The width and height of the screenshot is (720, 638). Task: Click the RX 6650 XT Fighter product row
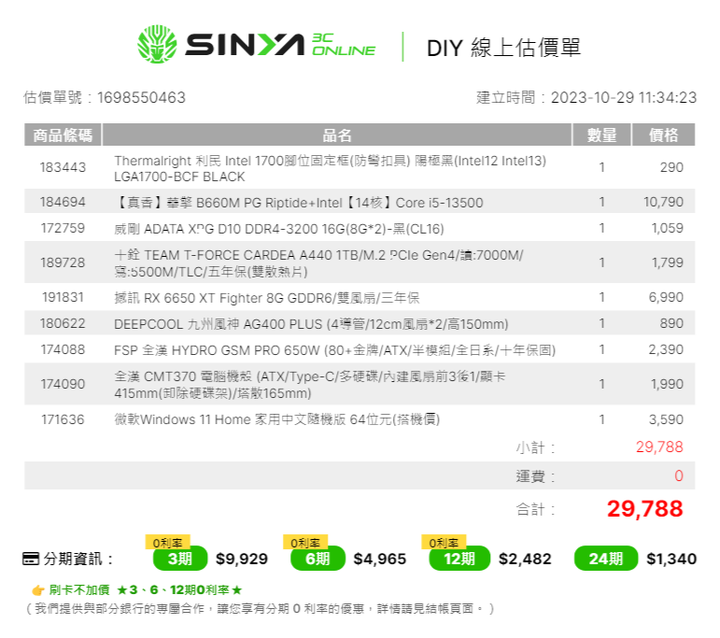(360, 298)
